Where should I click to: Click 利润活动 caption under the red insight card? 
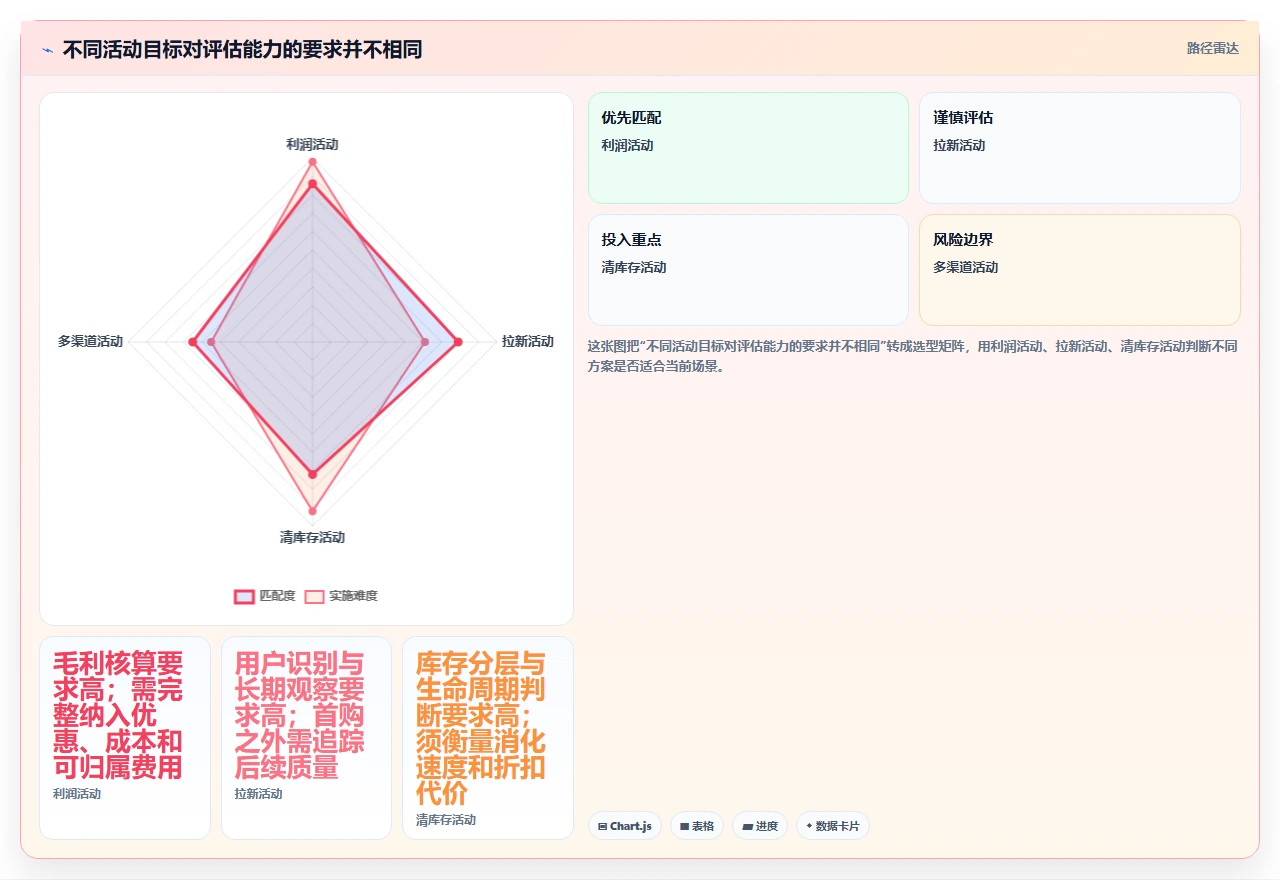[x=77, y=794]
